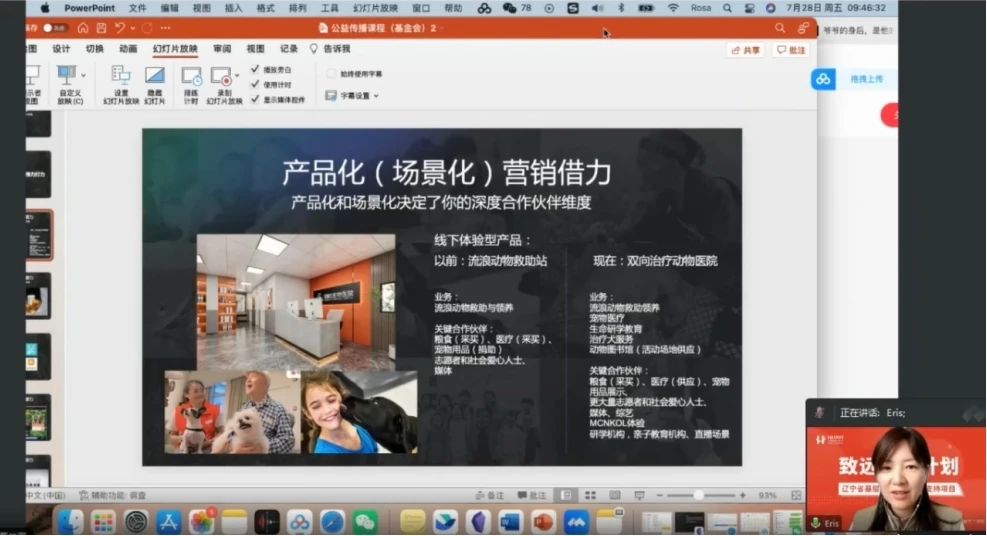
Task: Switch to the Animations (动画) ribbon tab
Action: [x=128, y=49]
